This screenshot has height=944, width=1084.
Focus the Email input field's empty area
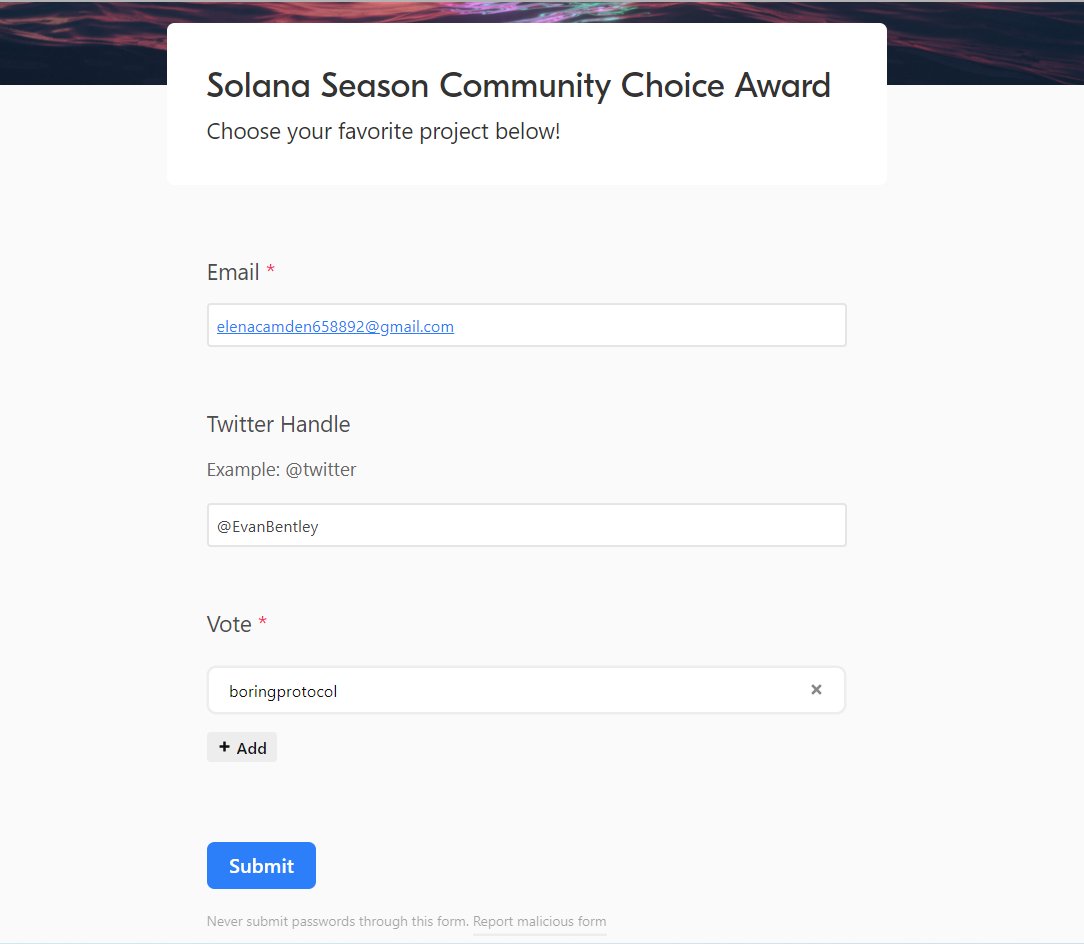(650, 325)
